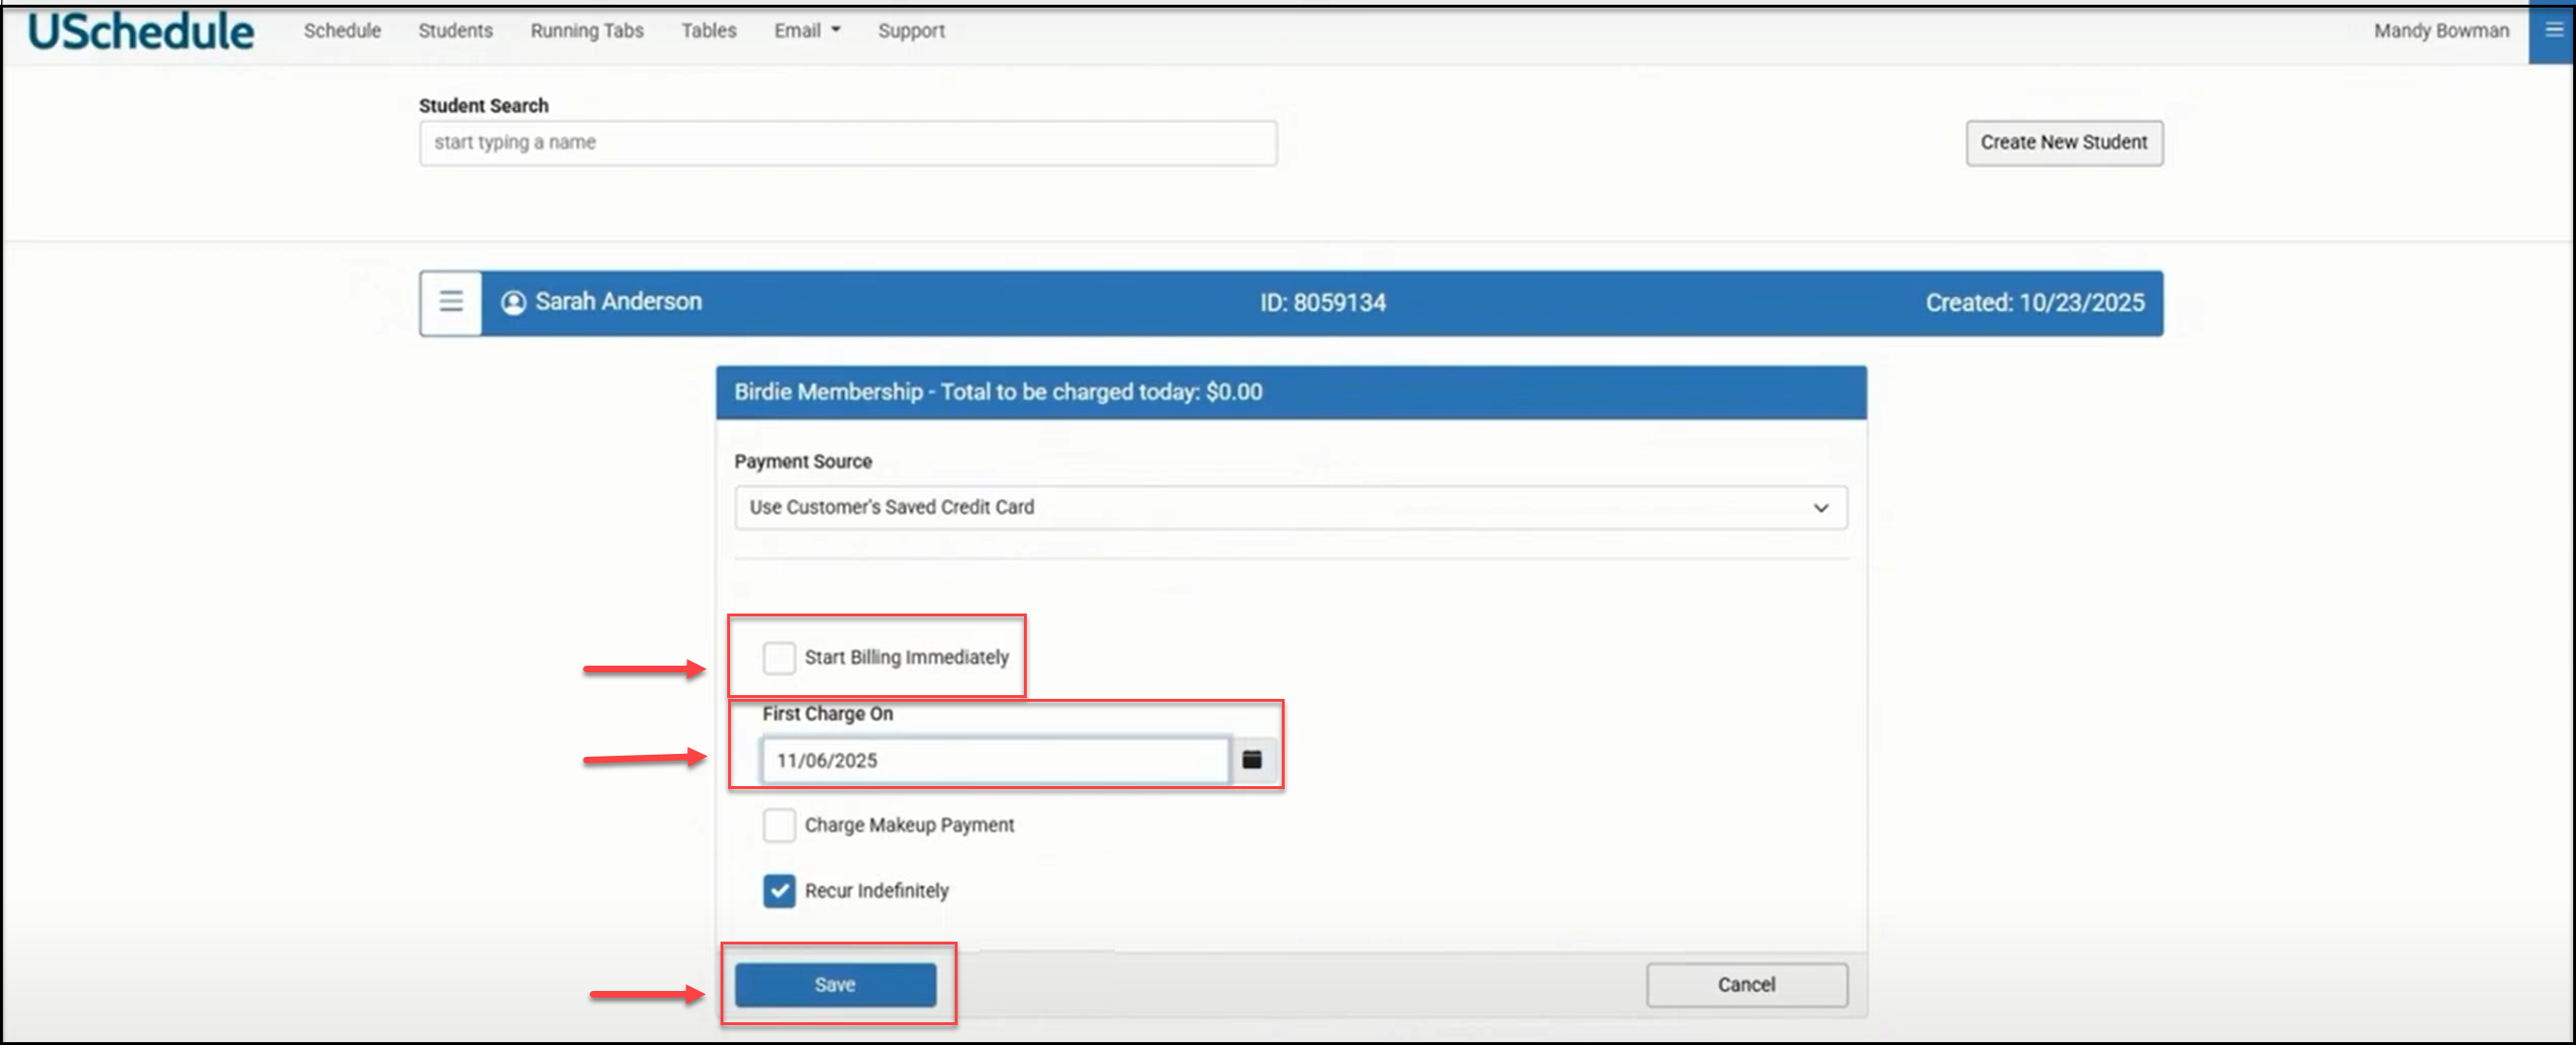This screenshot has height=1045, width=2576.
Task: Open the calendar date picker icon
Action: (1251, 760)
